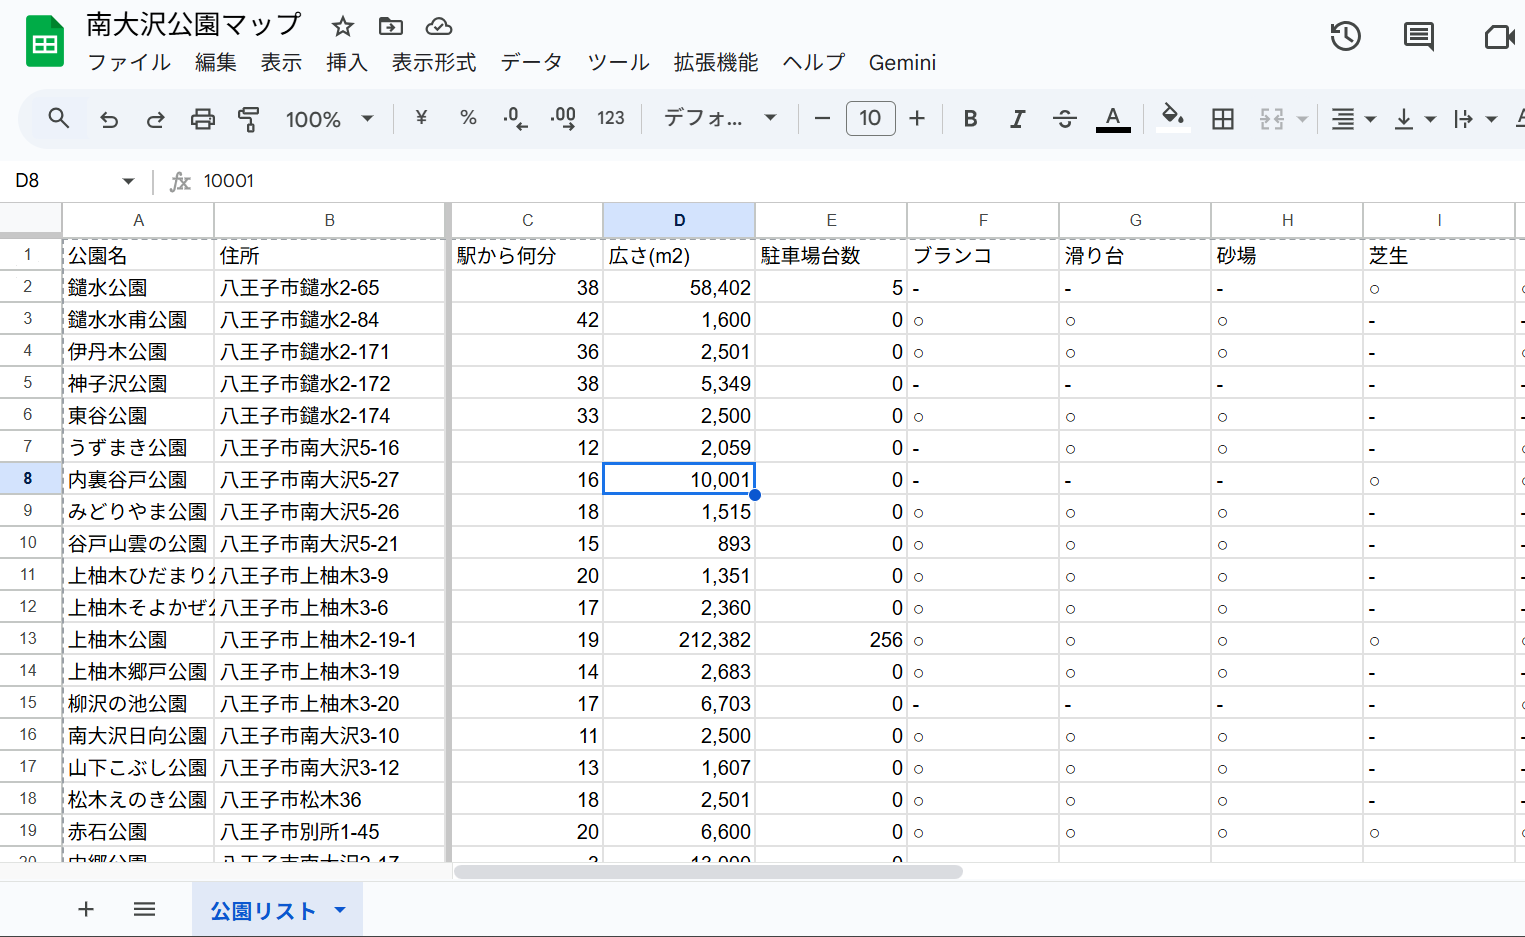Open the 123 number format menu
The image size is (1525, 937).
click(611, 118)
